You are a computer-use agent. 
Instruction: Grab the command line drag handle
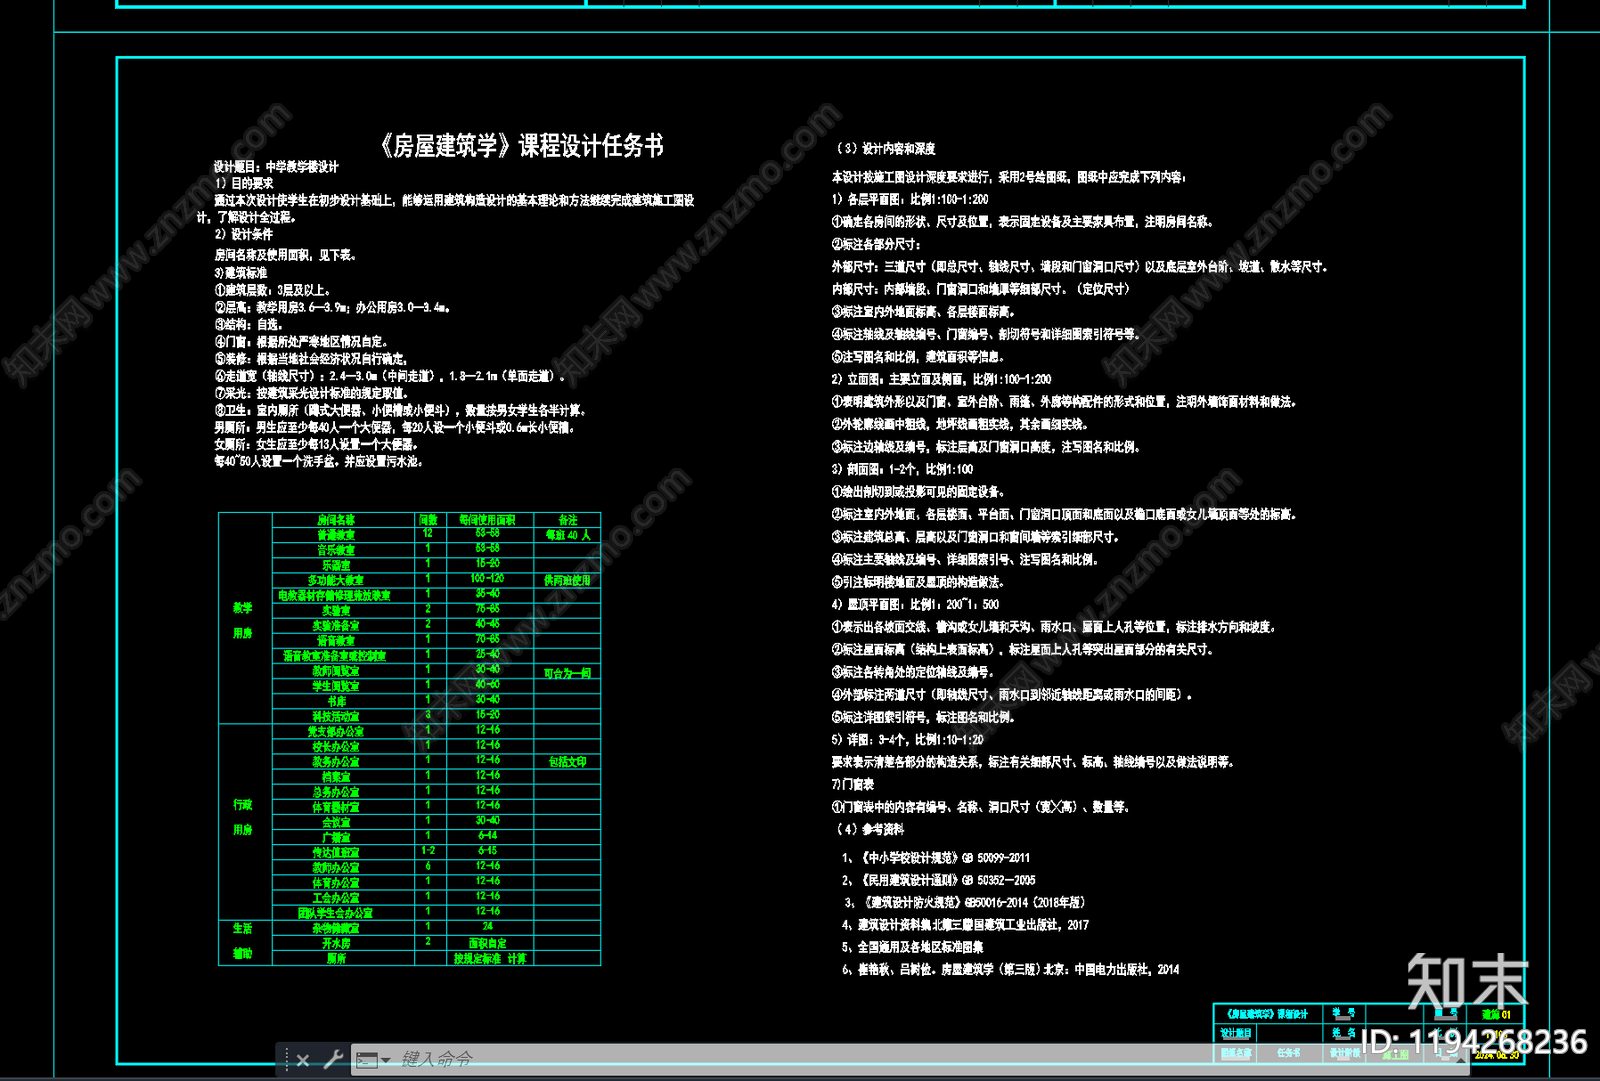tap(286, 1060)
